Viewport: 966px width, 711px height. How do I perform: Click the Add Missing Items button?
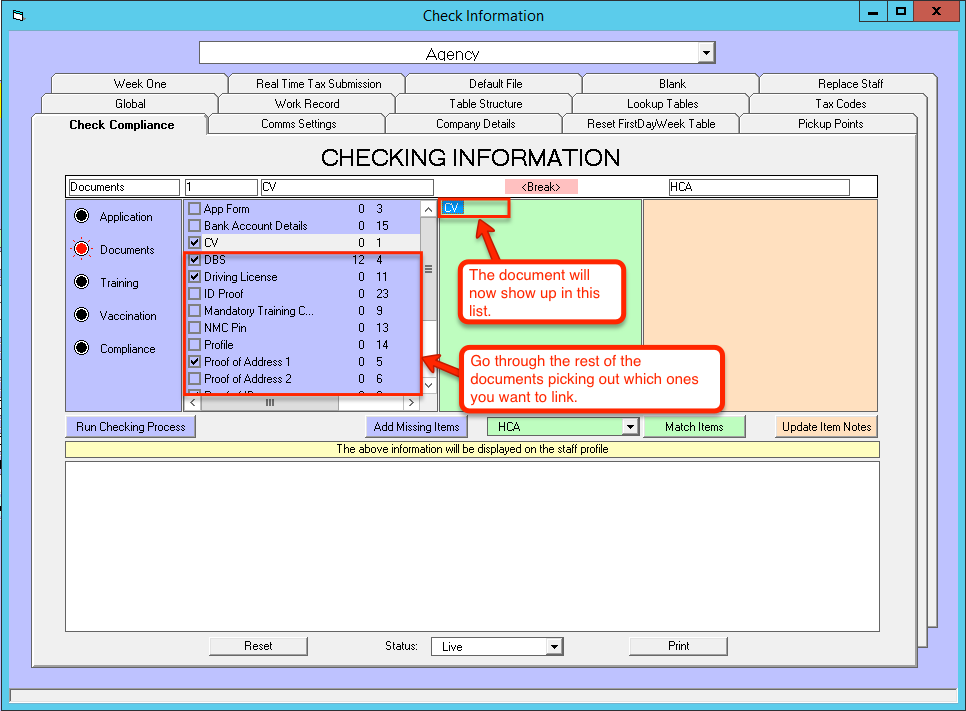point(416,427)
